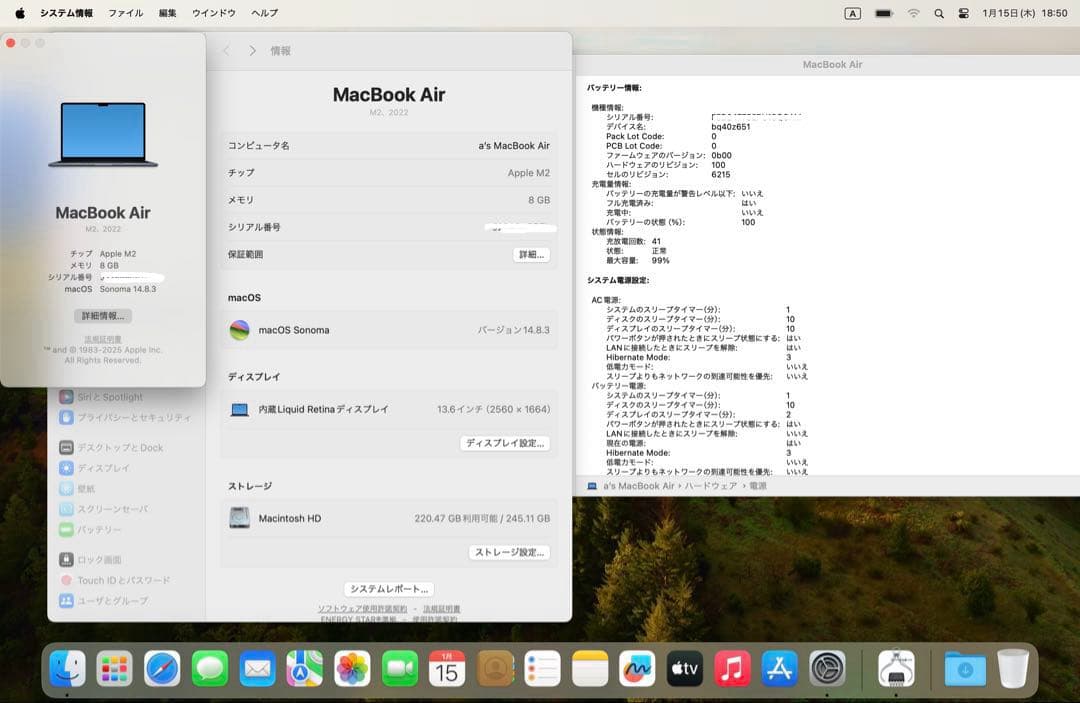
Task: Open the input source menu showing "A"
Action: pyautogui.click(x=852, y=13)
